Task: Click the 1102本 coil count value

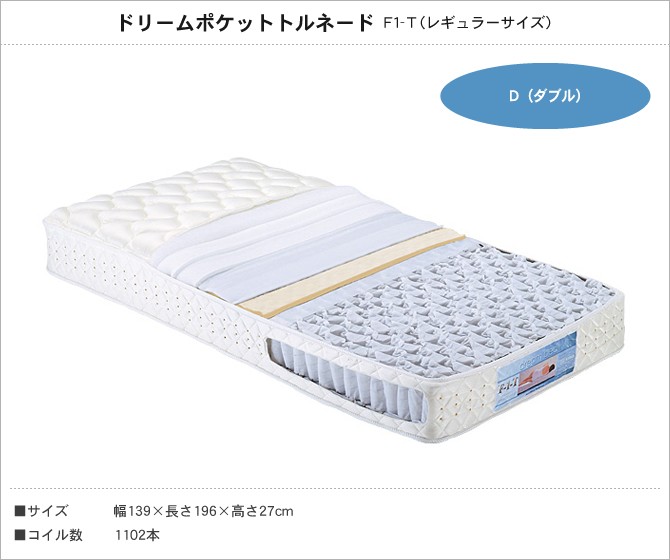Action: (137, 535)
